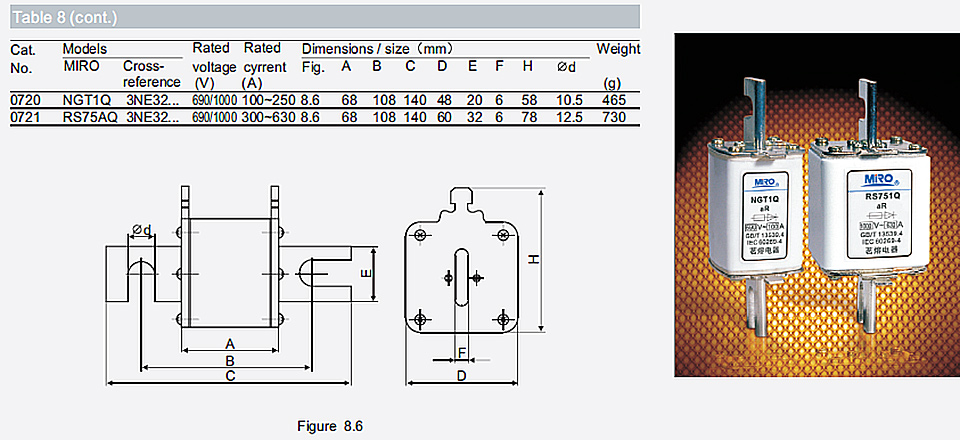Click the "Ød" column header in the table
This screenshot has width=960, height=440.
(566, 67)
